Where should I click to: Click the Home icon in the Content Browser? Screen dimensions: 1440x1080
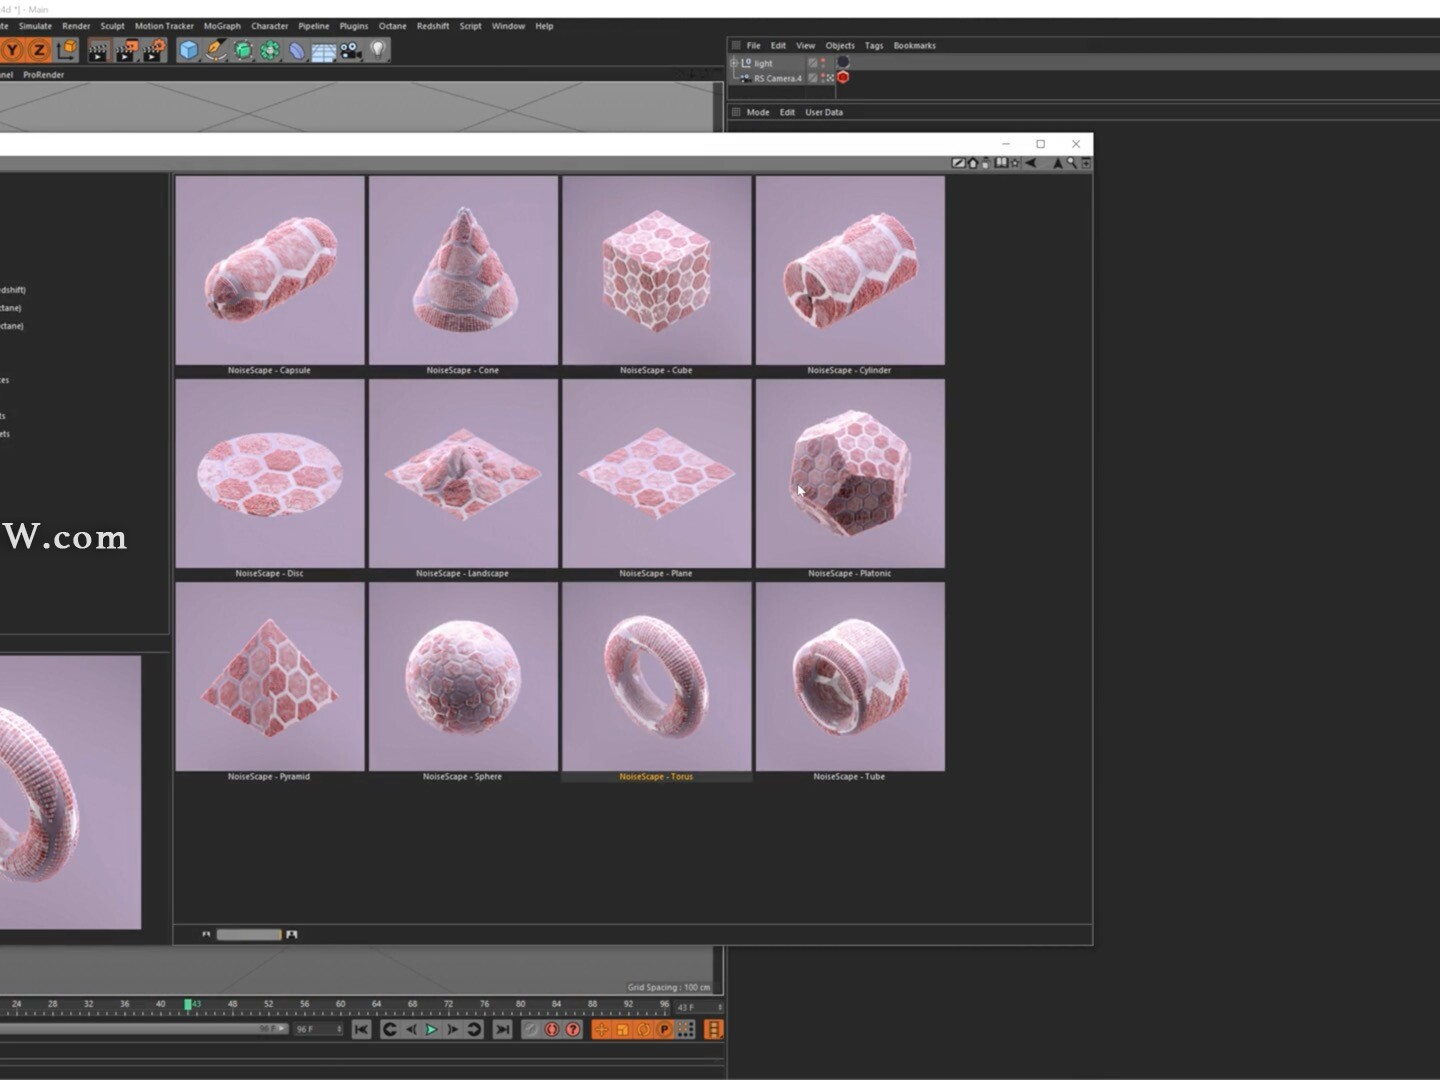[973, 162]
